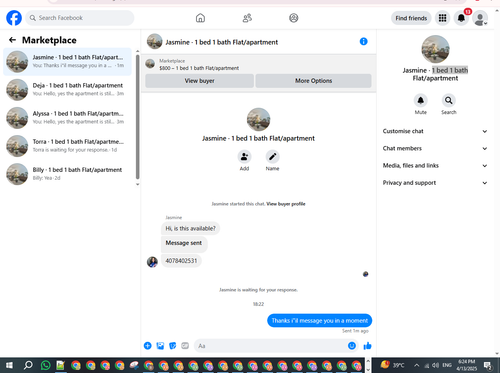Click conversation information icon
This screenshot has width=500, height=373.
point(364,41)
